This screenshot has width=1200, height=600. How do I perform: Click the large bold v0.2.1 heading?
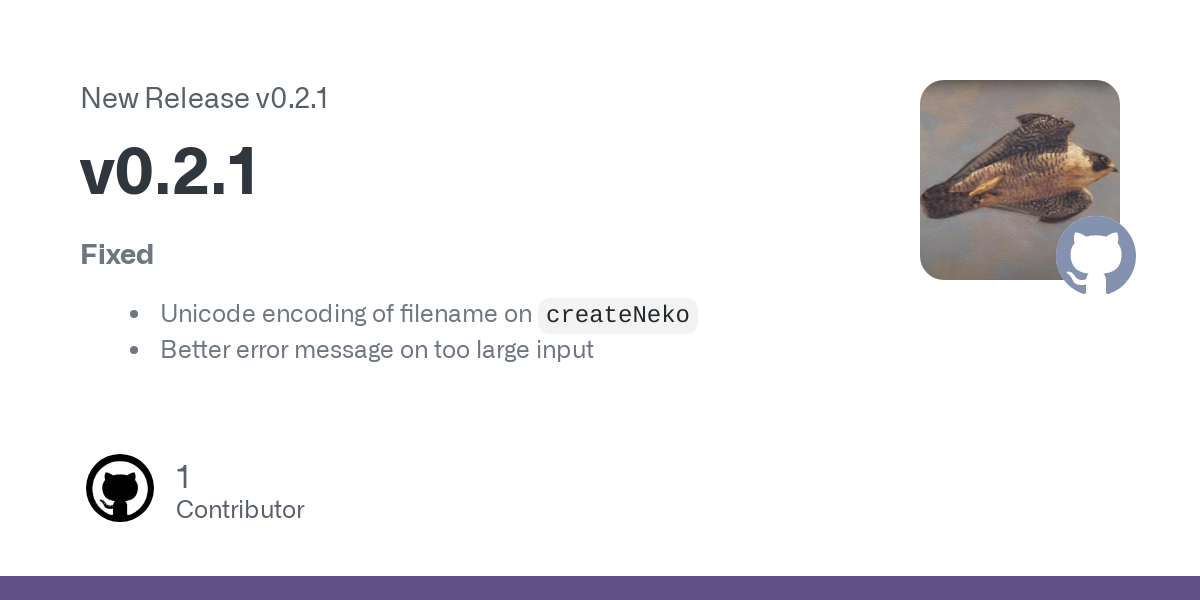tap(169, 172)
